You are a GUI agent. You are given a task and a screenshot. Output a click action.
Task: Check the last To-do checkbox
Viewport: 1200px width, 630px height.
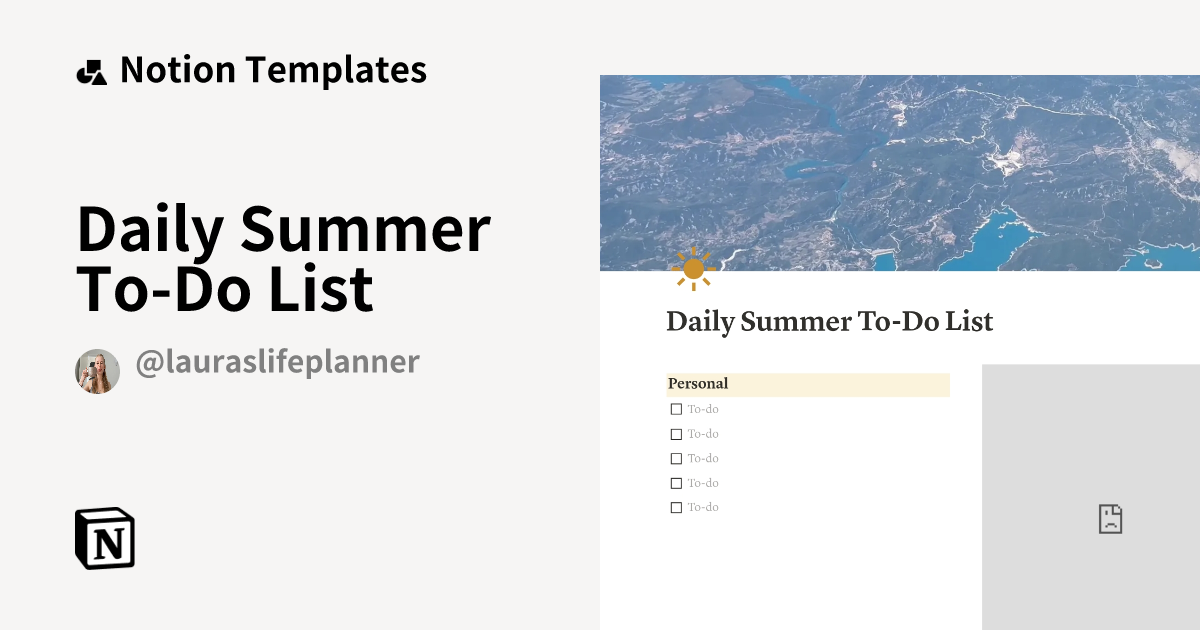pos(676,507)
